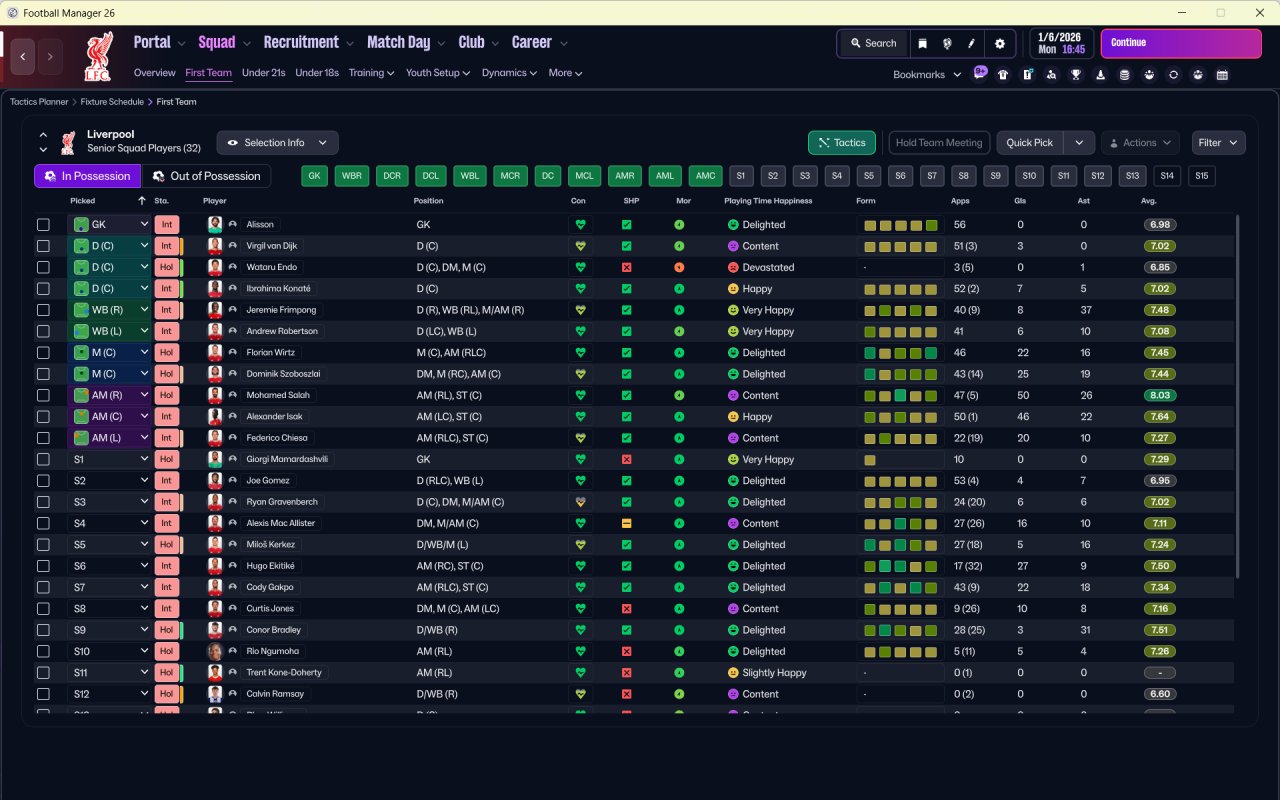Click the date and time display
1280x800 pixels.
(x=1061, y=43)
